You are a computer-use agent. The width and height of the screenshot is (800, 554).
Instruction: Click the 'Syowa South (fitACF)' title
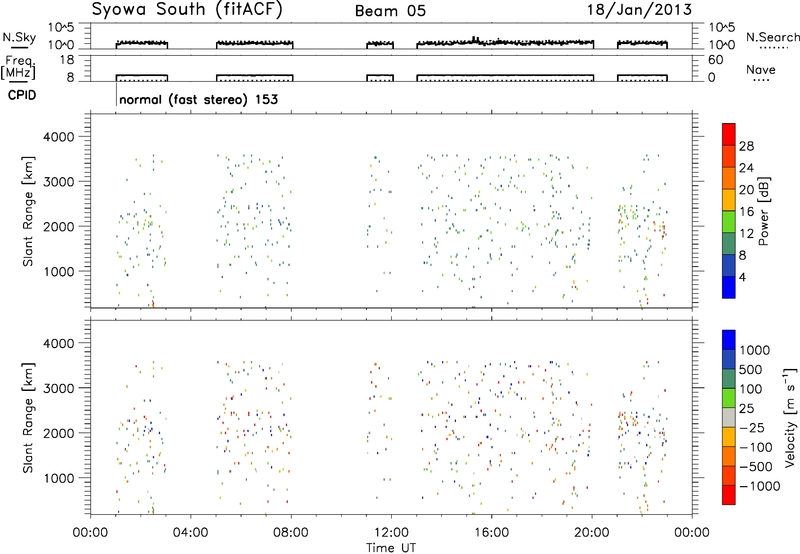click(x=187, y=10)
